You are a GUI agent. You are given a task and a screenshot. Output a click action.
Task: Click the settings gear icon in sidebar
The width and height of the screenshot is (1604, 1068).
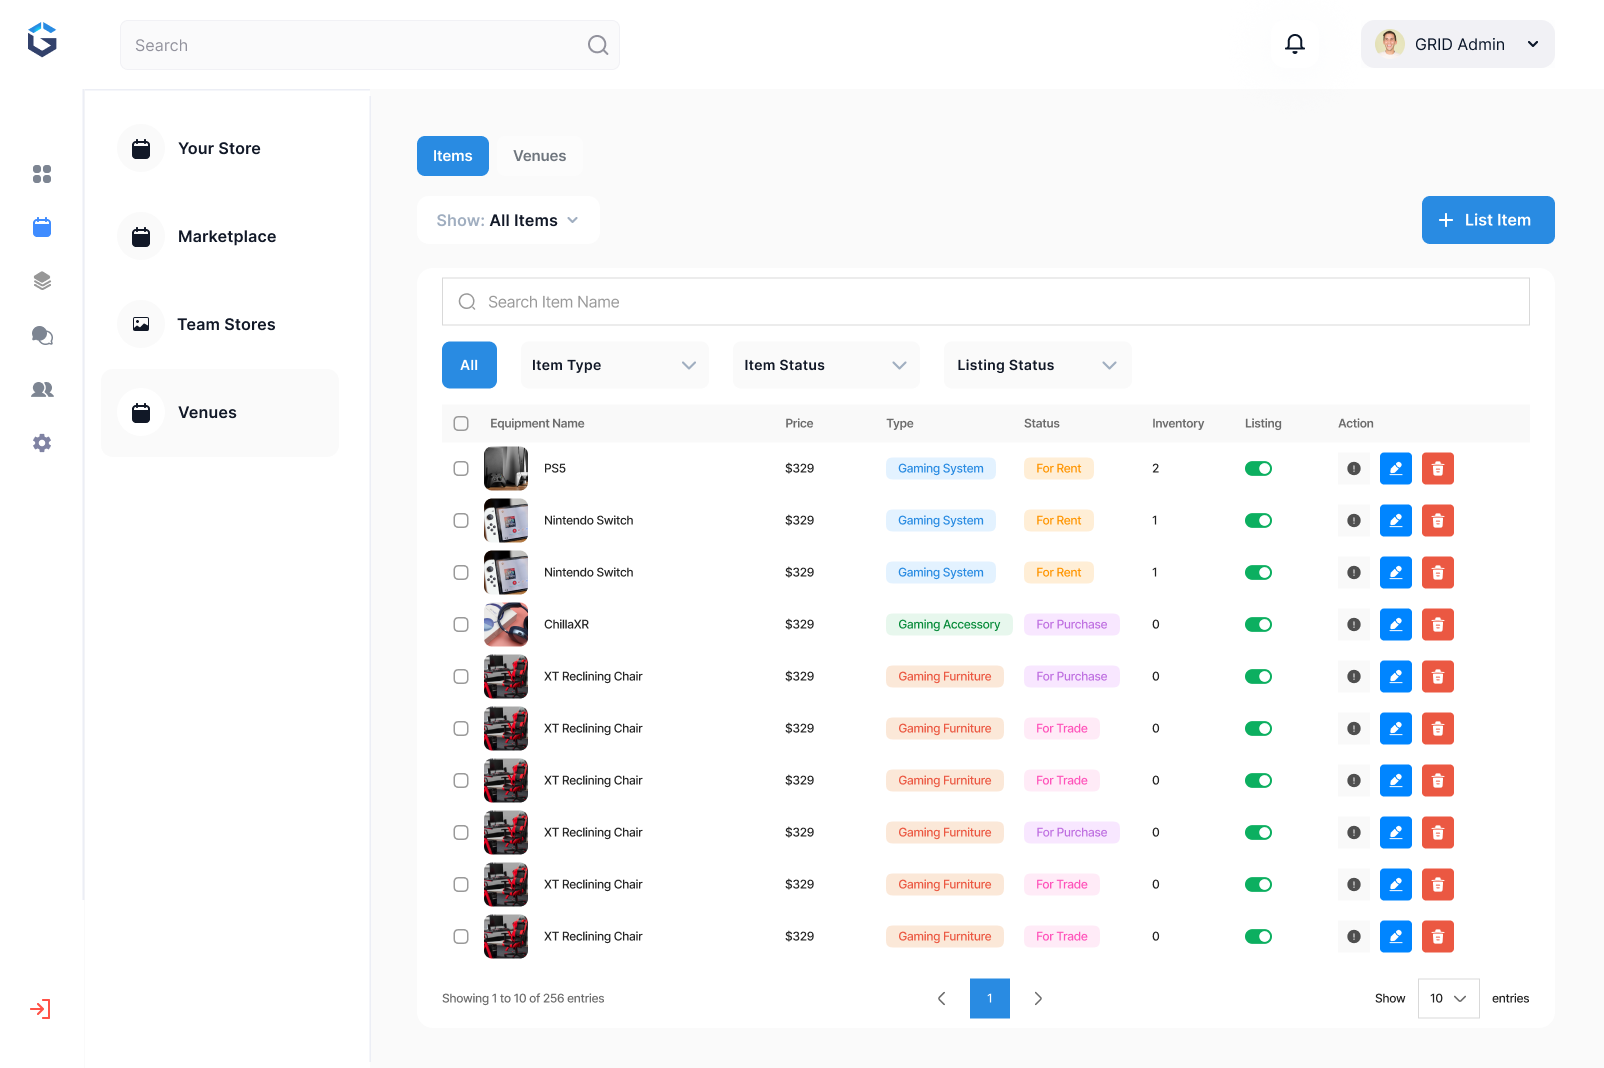[x=42, y=443]
